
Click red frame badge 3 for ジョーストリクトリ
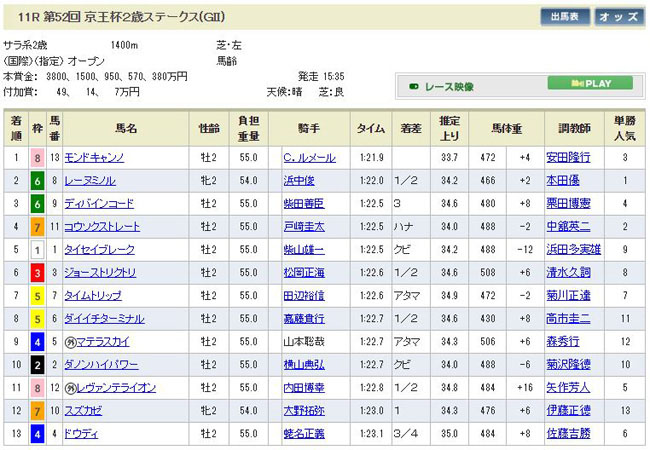point(39,272)
